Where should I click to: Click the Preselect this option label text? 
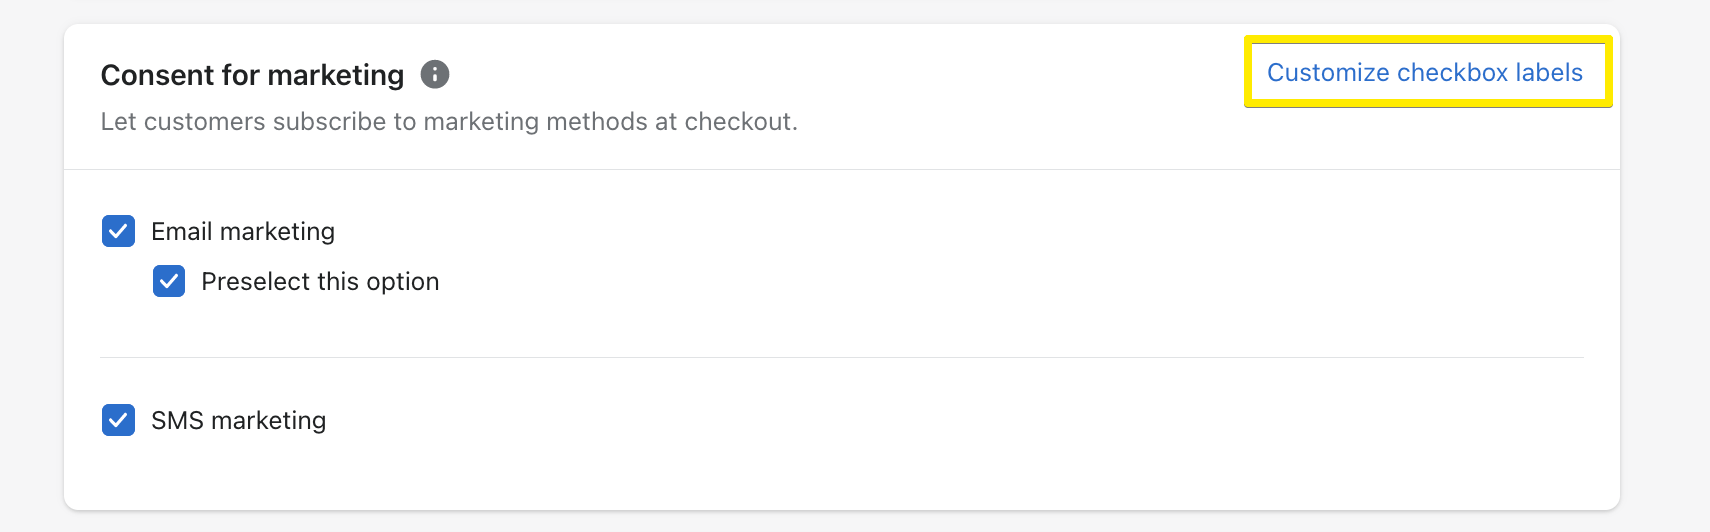320,281
